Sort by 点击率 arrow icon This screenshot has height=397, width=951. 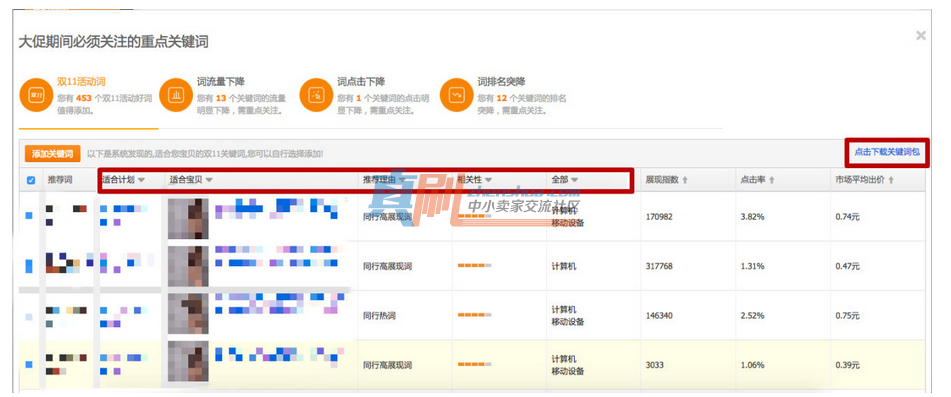771,180
